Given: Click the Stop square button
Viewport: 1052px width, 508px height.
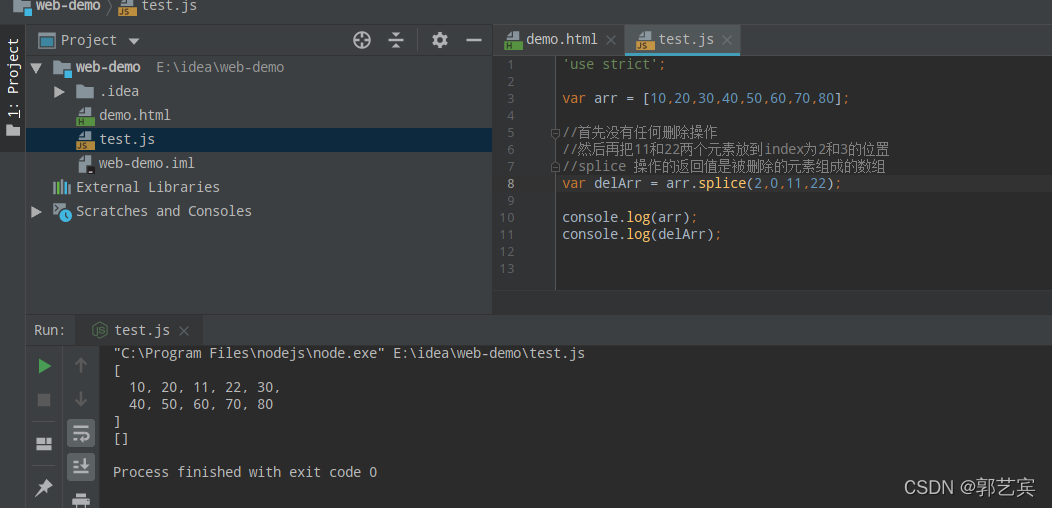Looking at the screenshot, I should (x=44, y=400).
